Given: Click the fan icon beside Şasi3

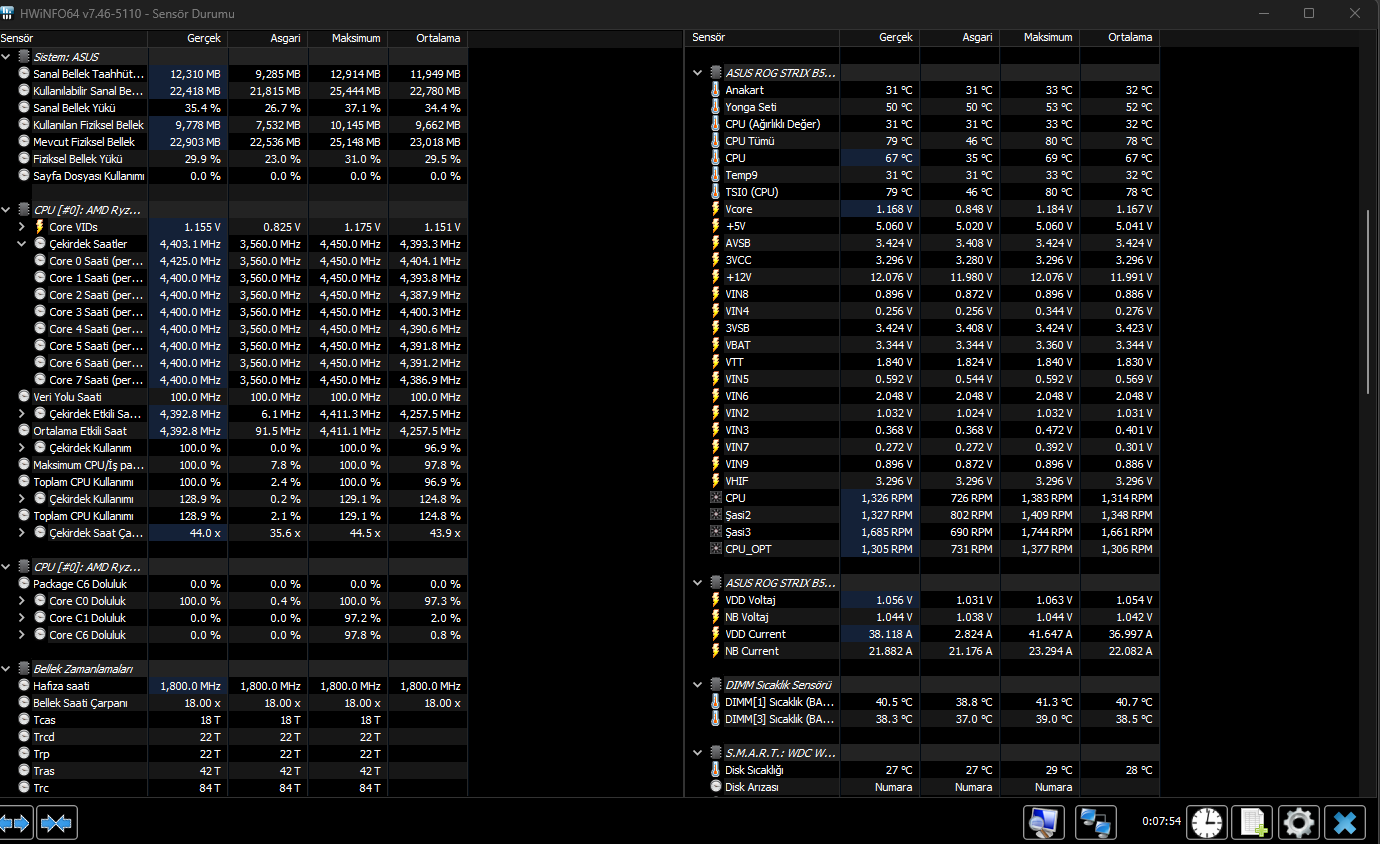Looking at the screenshot, I should coord(715,532).
